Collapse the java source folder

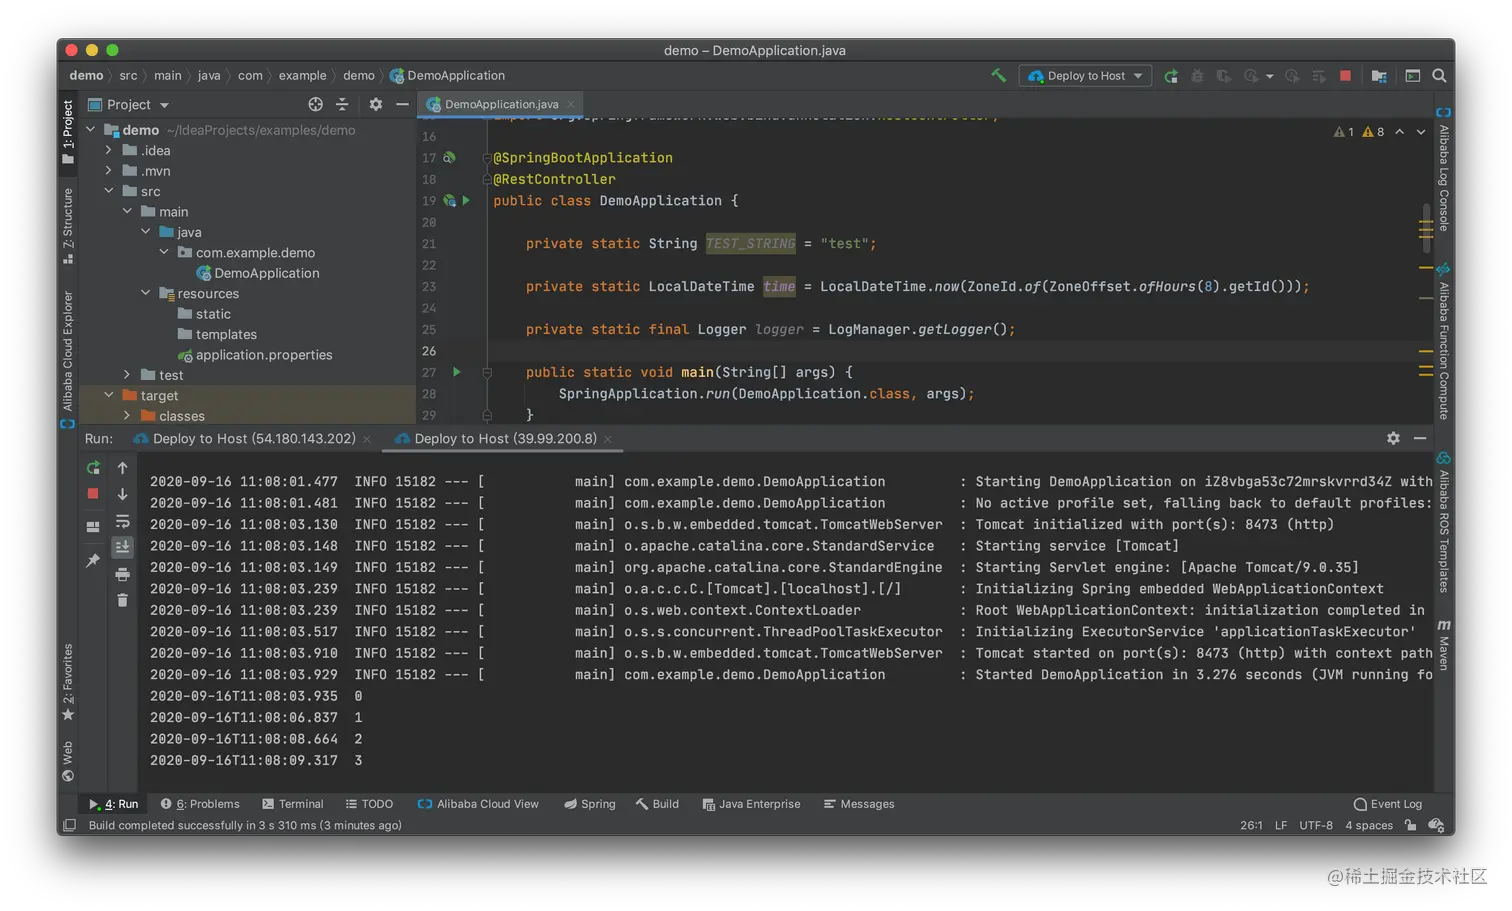point(146,232)
